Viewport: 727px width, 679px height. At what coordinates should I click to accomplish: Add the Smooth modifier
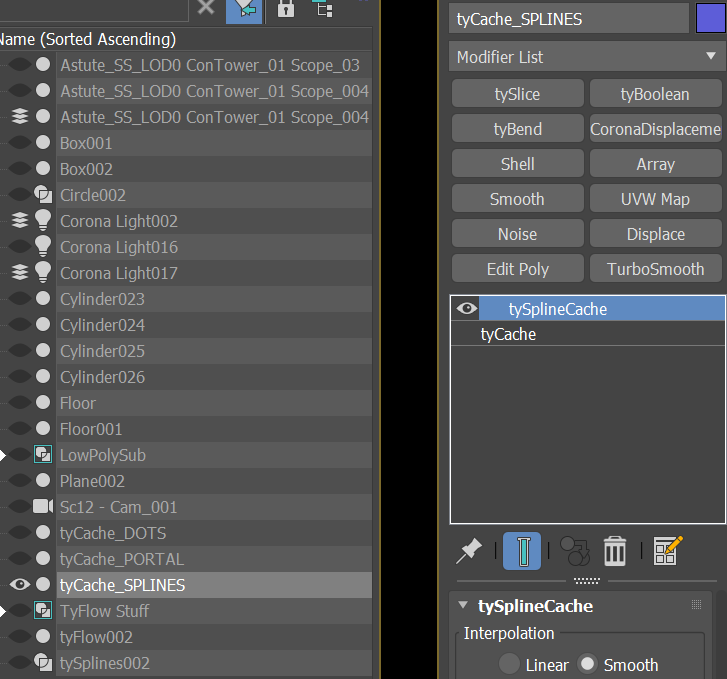click(x=517, y=199)
